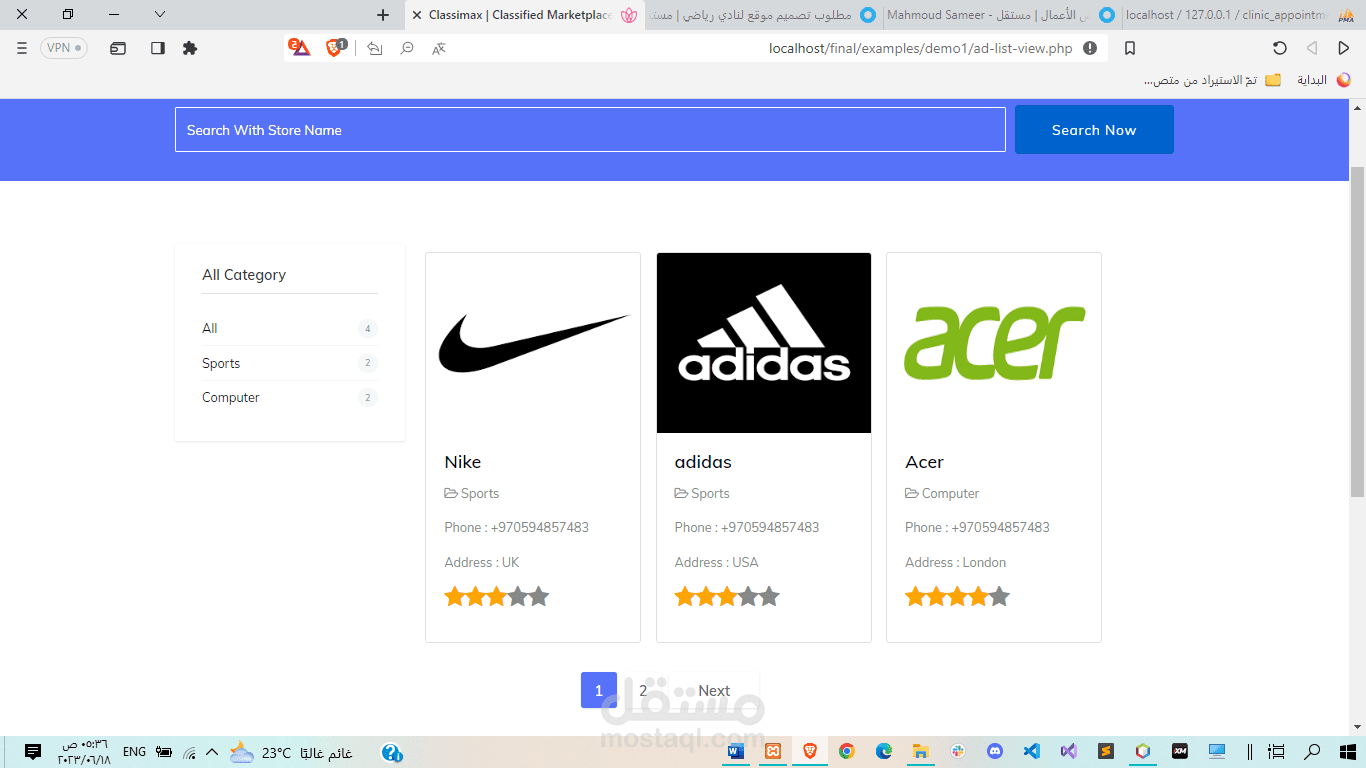Open the extensions puzzle icon
The width and height of the screenshot is (1366, 768).
coord(190,48)
